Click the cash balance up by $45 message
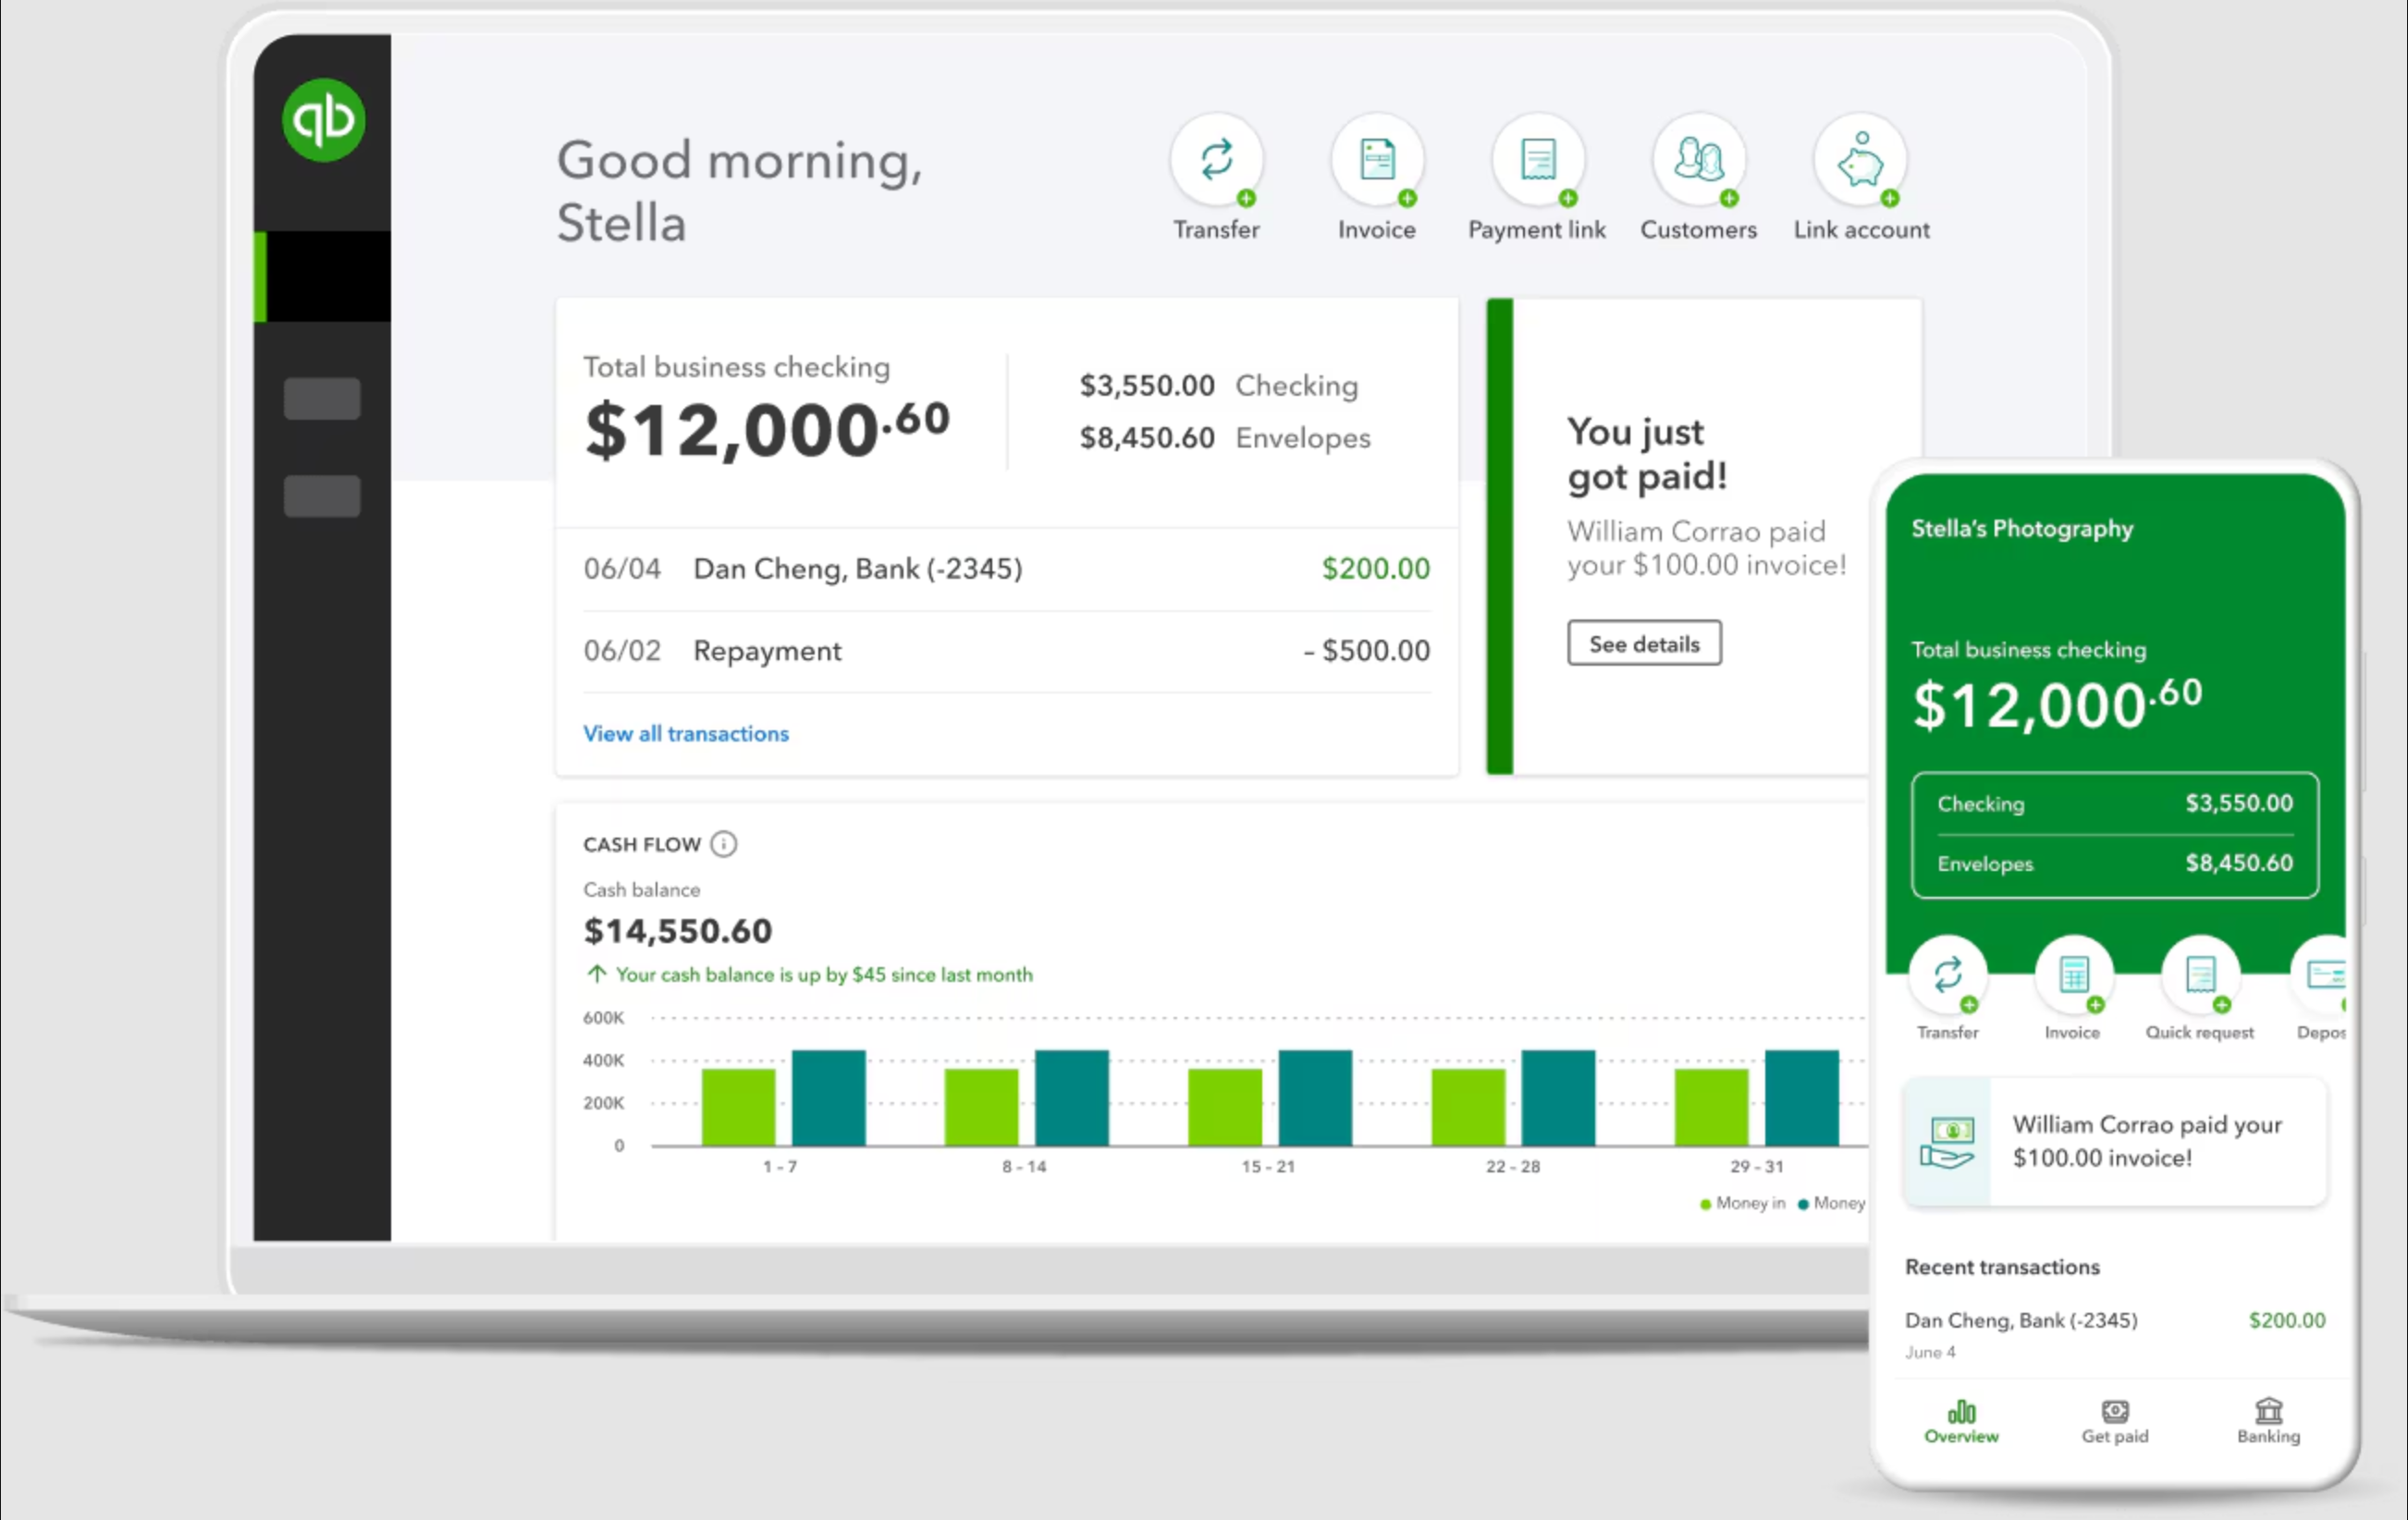 (x=809, y=974)
